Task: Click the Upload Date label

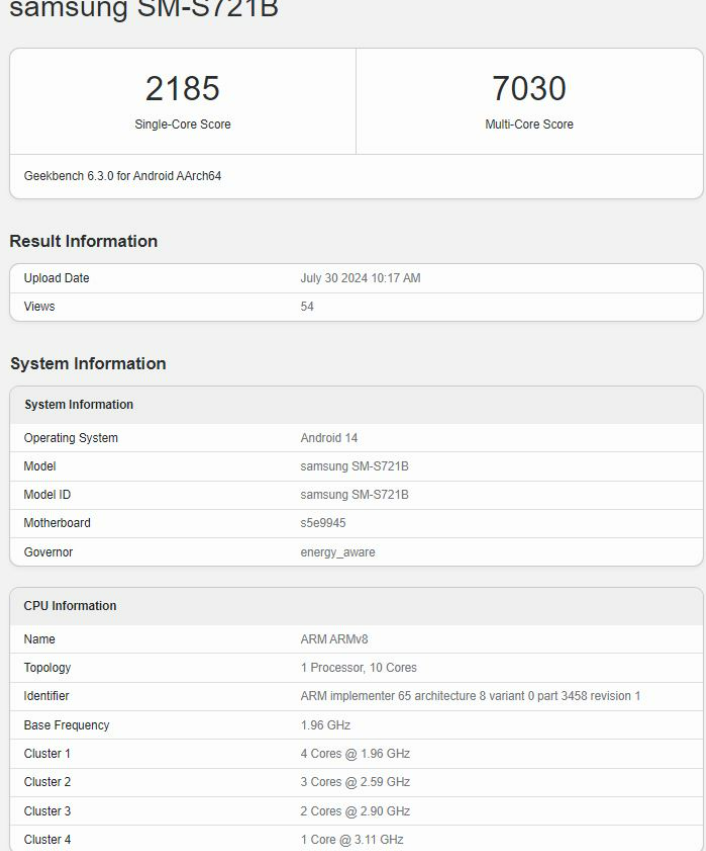Action: click(x=56, y=278)
